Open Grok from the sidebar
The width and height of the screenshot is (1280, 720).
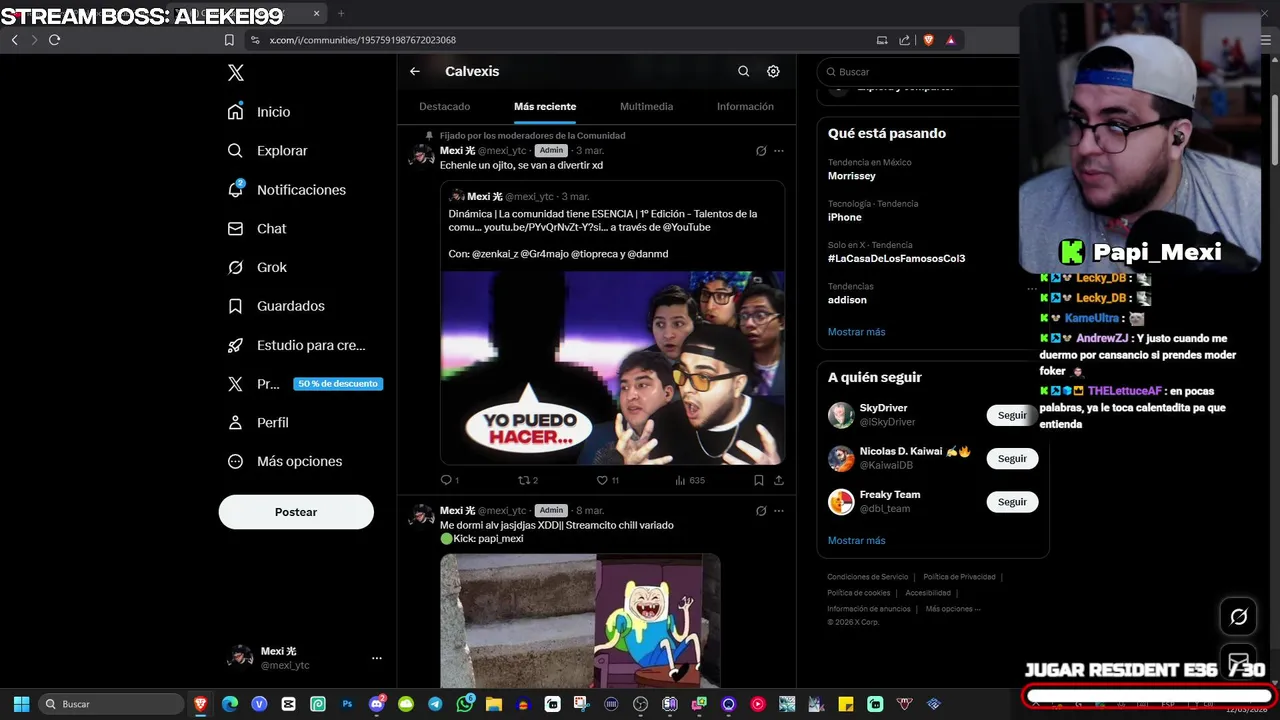point(257,267)
